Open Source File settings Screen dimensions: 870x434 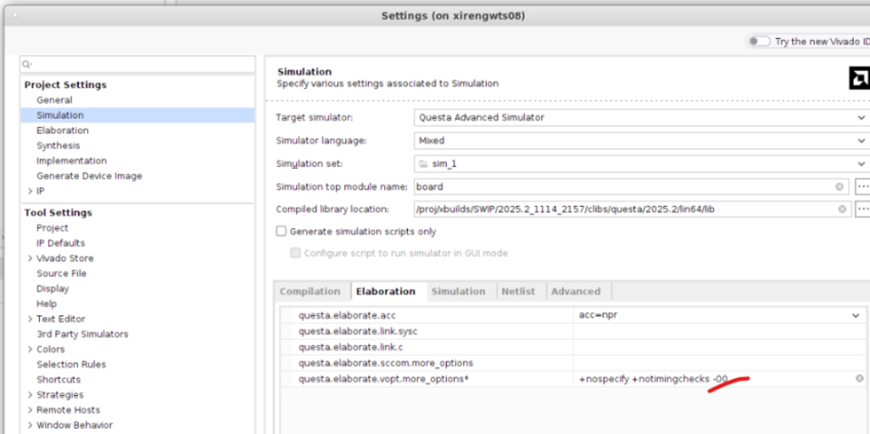(x=62, y=274)
